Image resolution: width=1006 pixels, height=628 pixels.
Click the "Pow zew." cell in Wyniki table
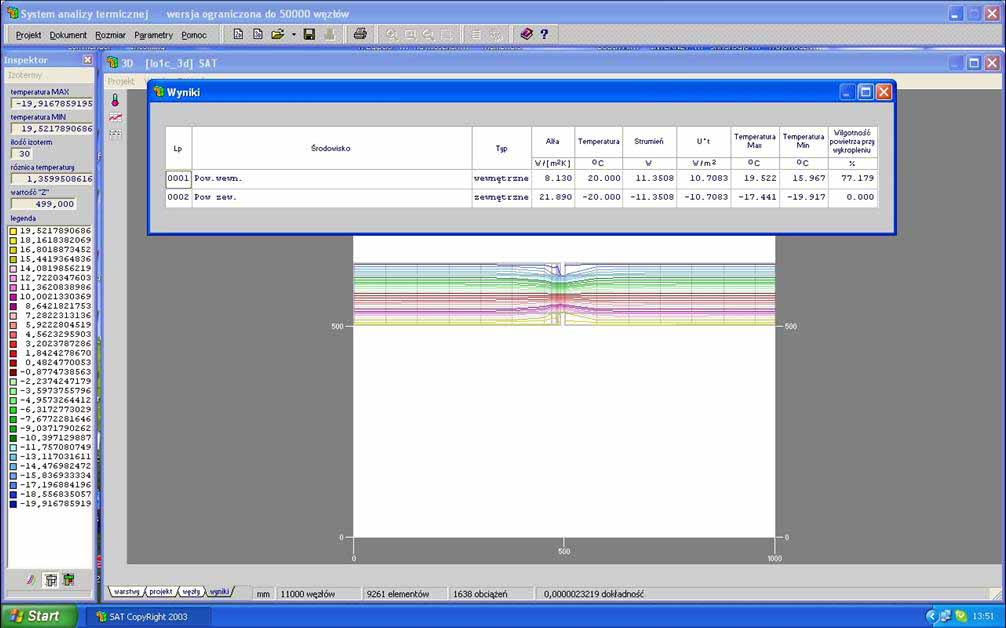coord(332,198)
